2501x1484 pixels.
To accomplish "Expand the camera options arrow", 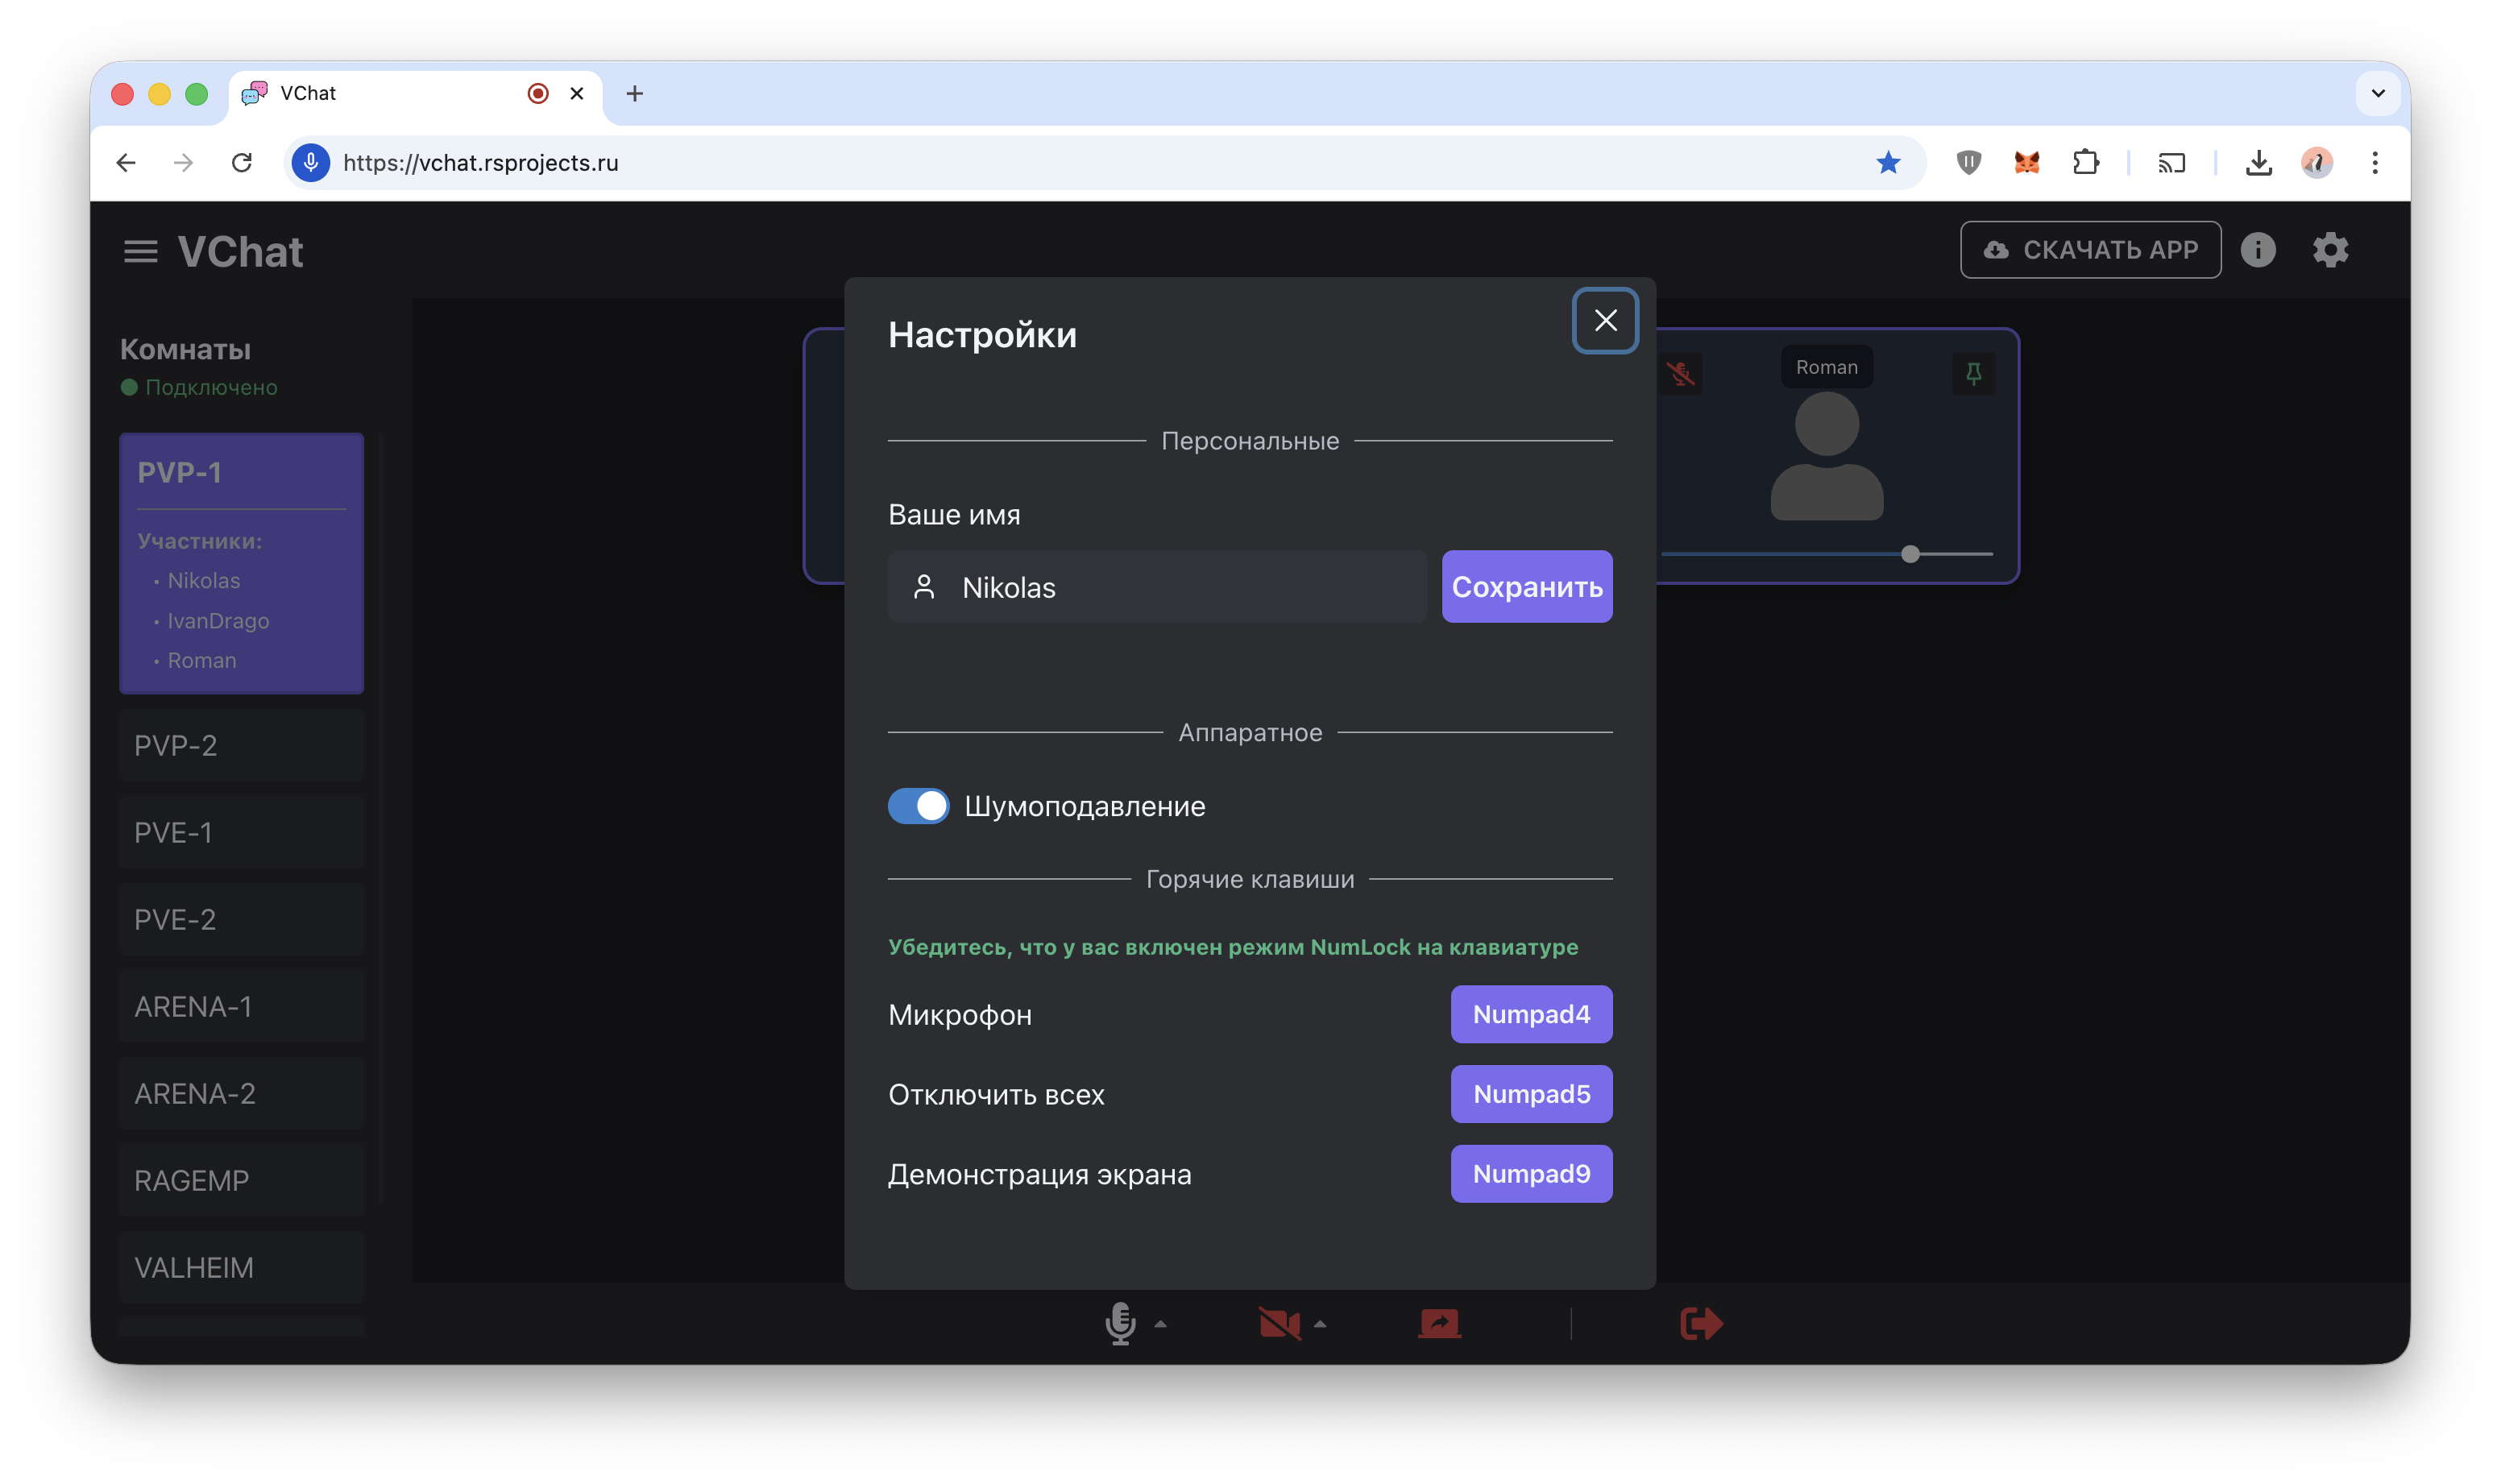I will click(x=1320, y=1324).
